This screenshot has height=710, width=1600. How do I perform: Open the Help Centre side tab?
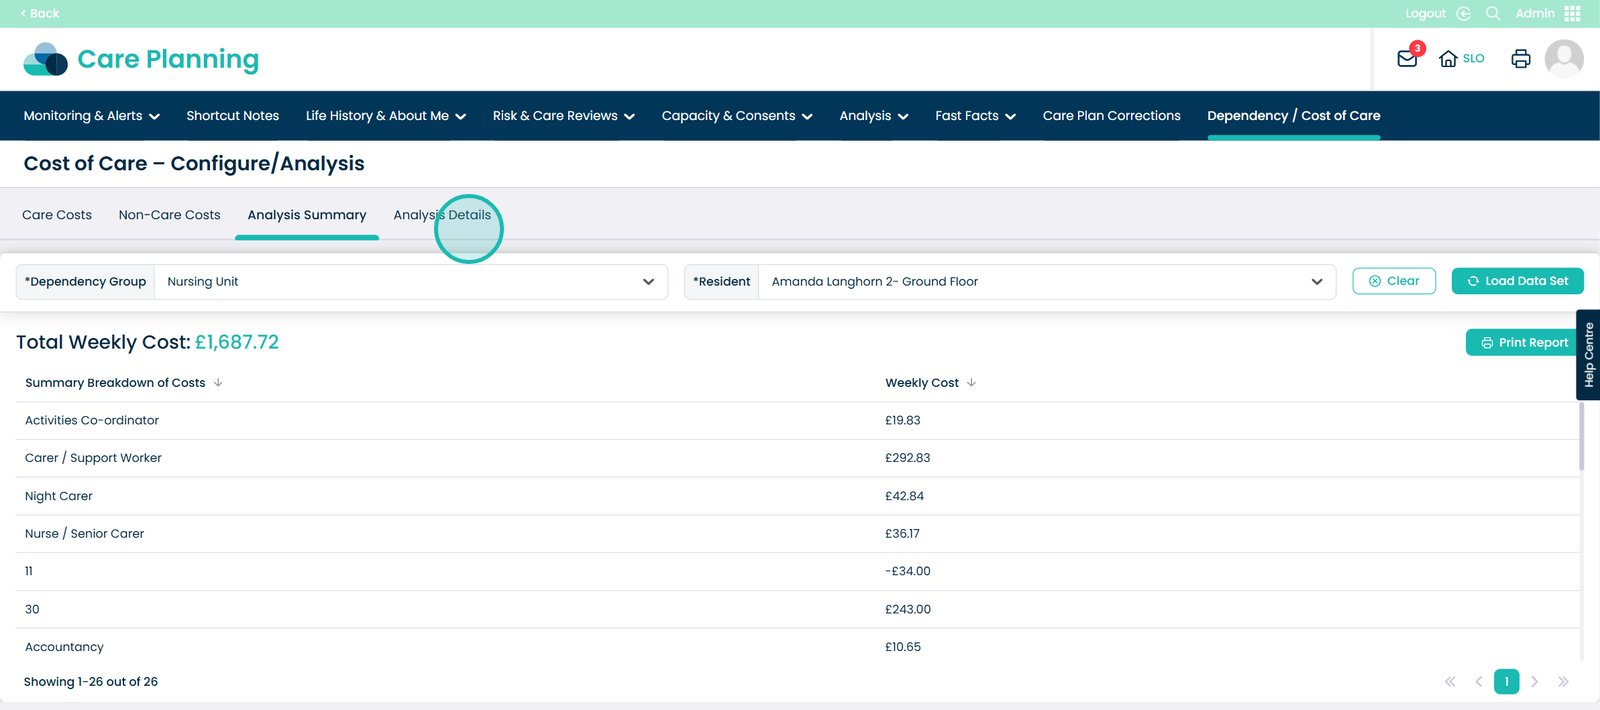1588,355
